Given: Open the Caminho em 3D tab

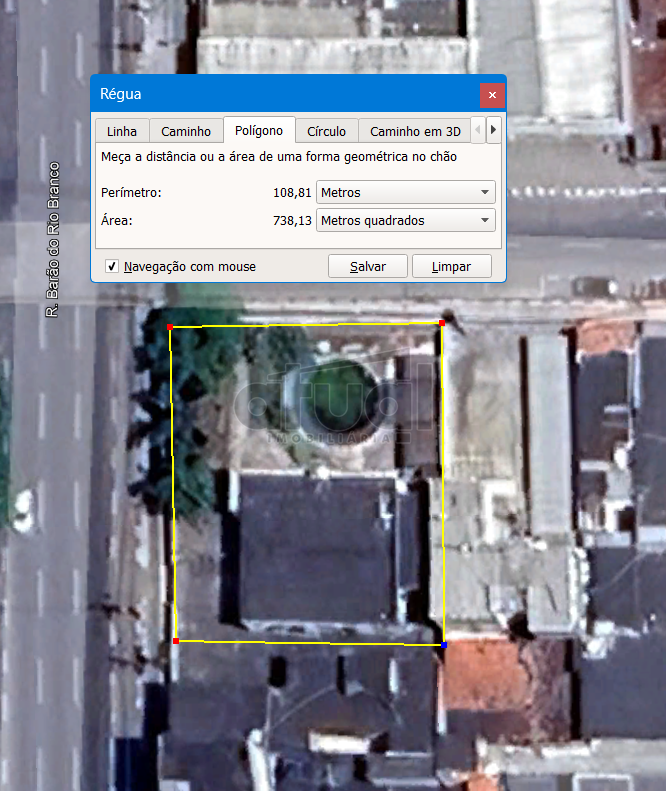Looking at the screenshot, I should 415,131.
